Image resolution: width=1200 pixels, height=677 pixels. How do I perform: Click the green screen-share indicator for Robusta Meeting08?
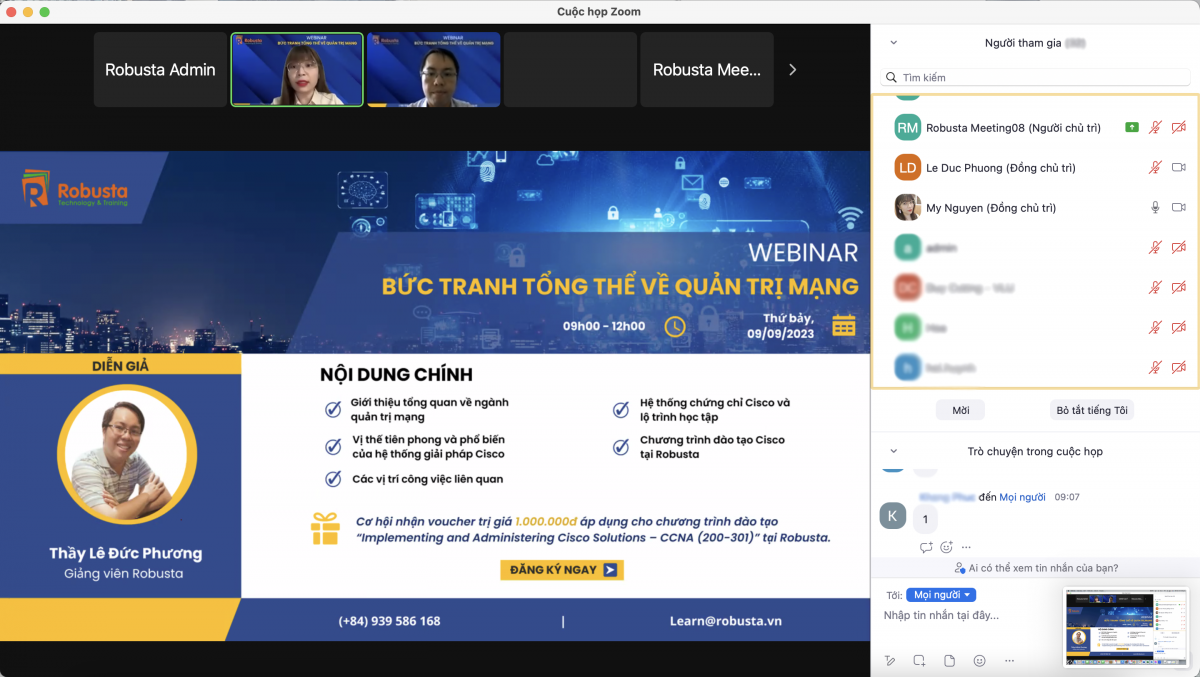pyautogui.click(x=1131, y=127)
